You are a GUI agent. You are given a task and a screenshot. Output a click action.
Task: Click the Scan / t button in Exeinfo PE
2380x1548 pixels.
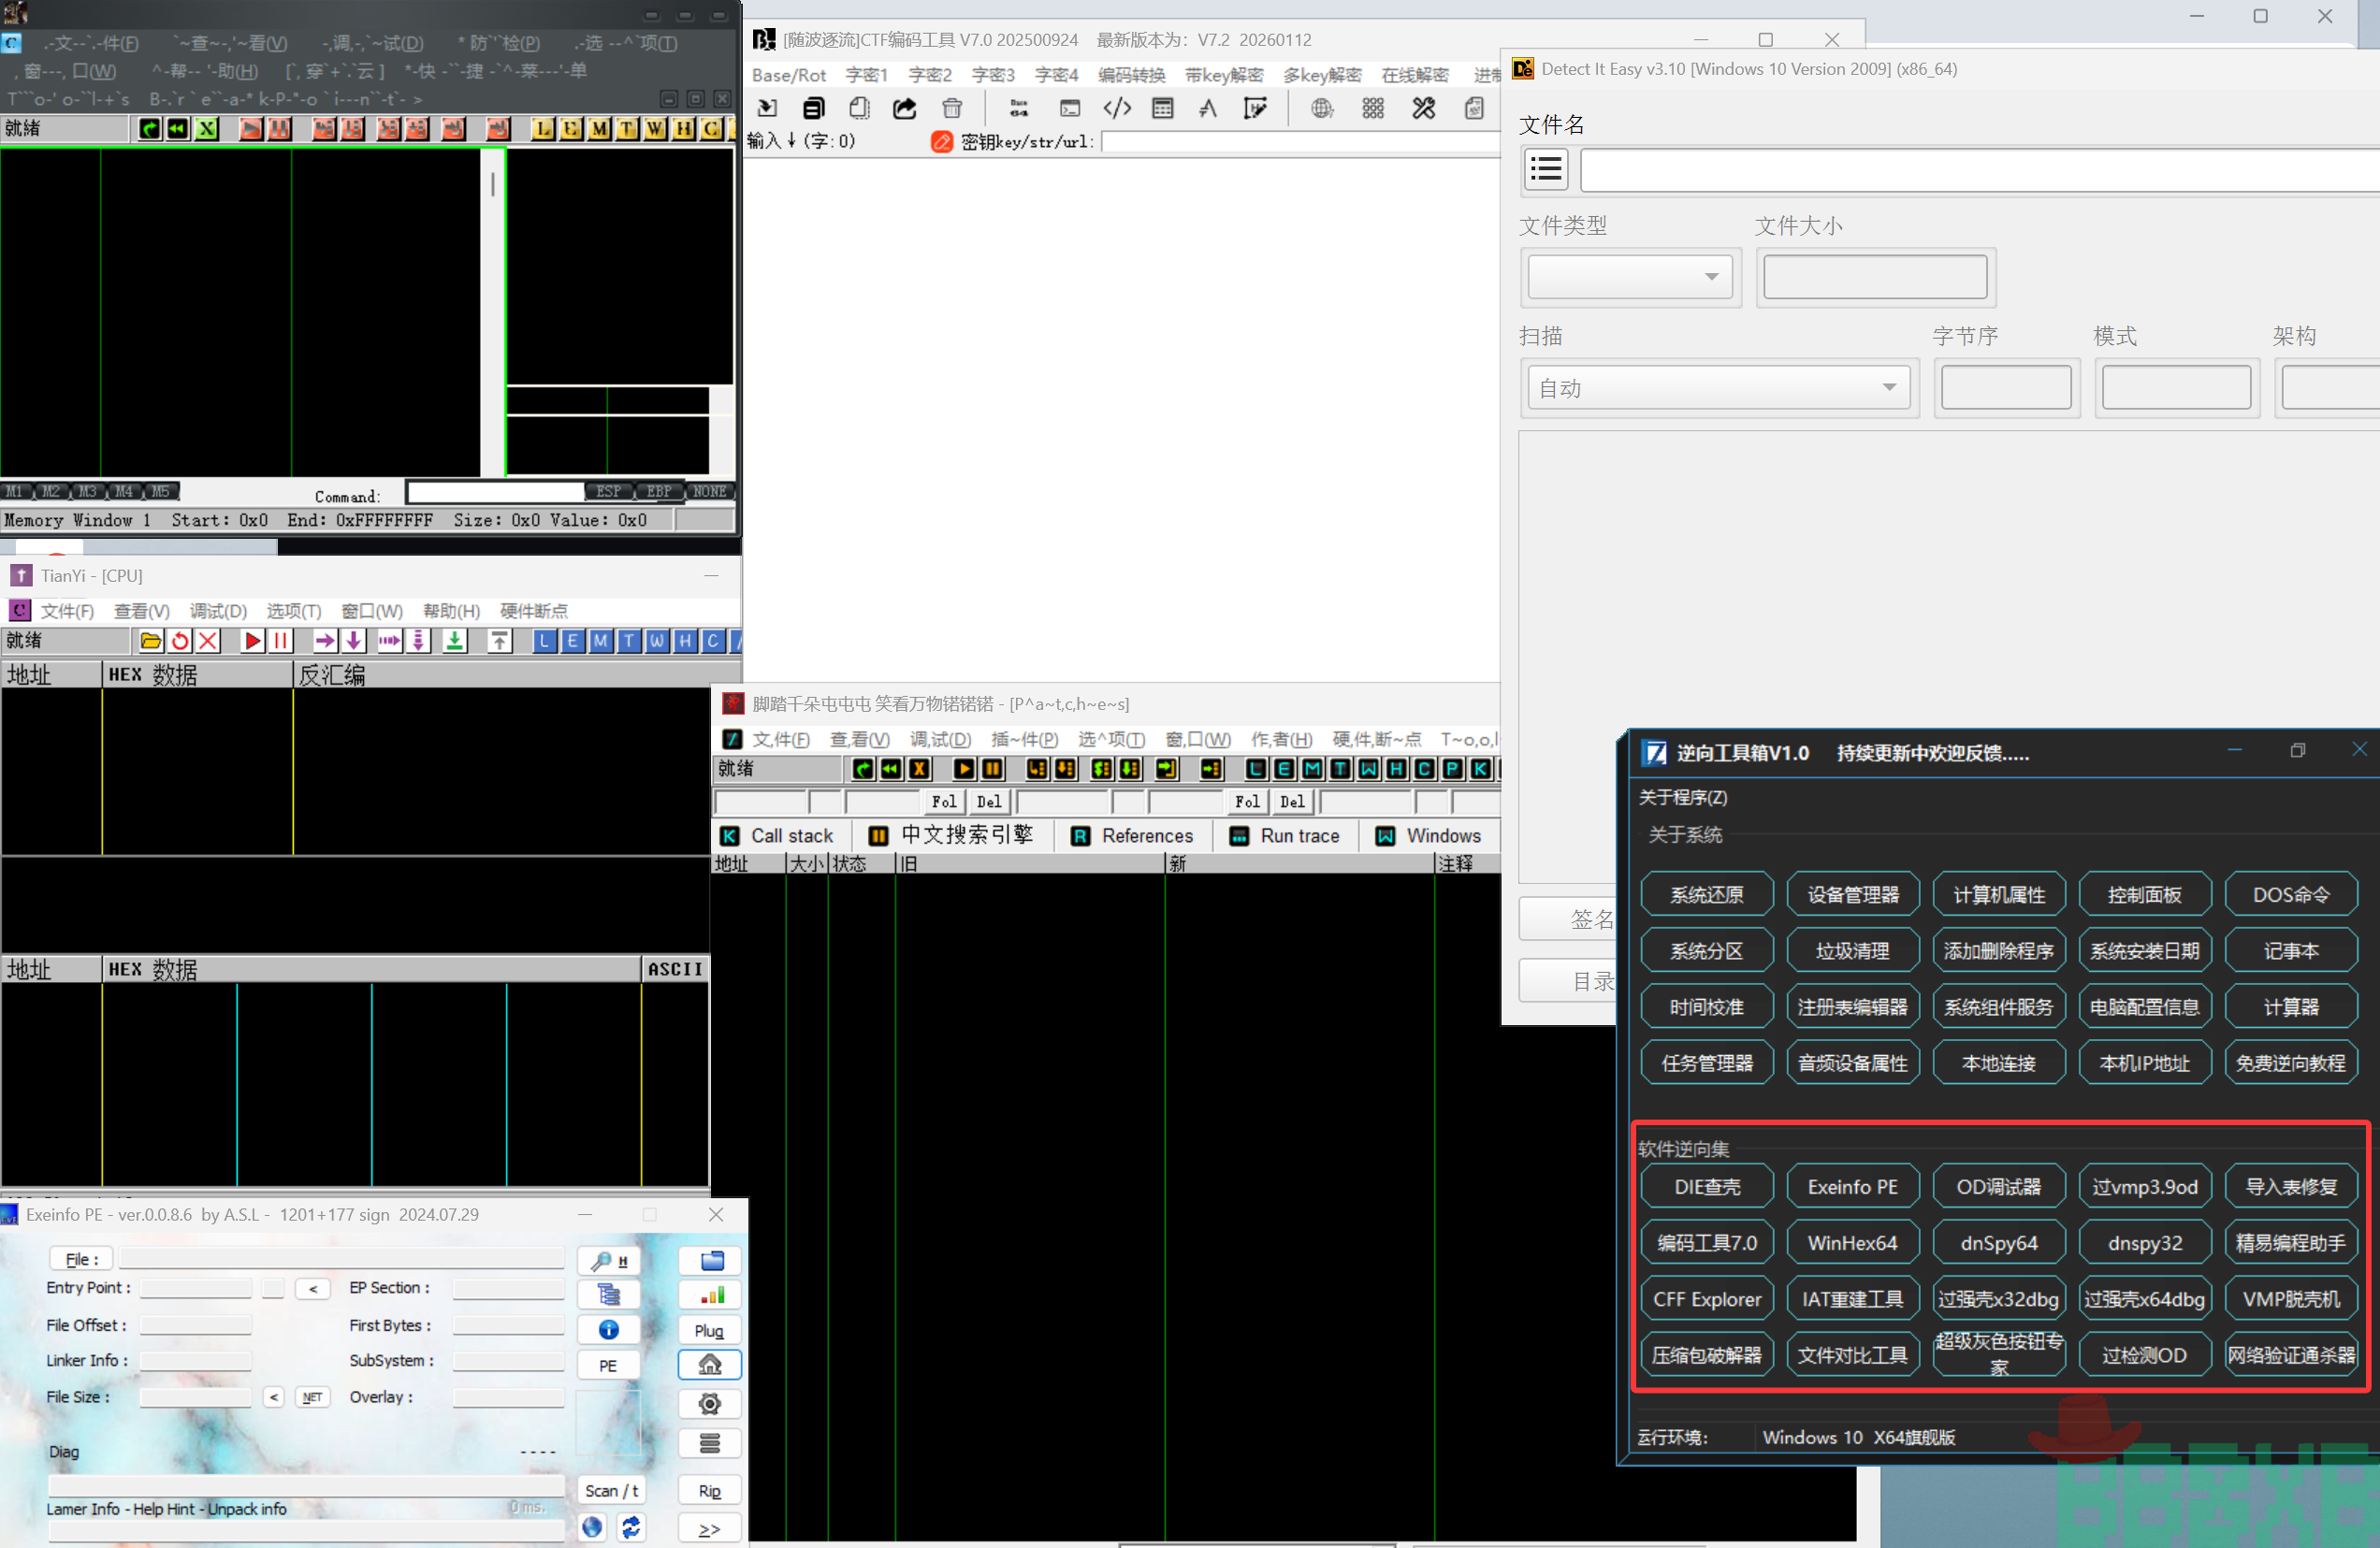[x=611, y=1490]
